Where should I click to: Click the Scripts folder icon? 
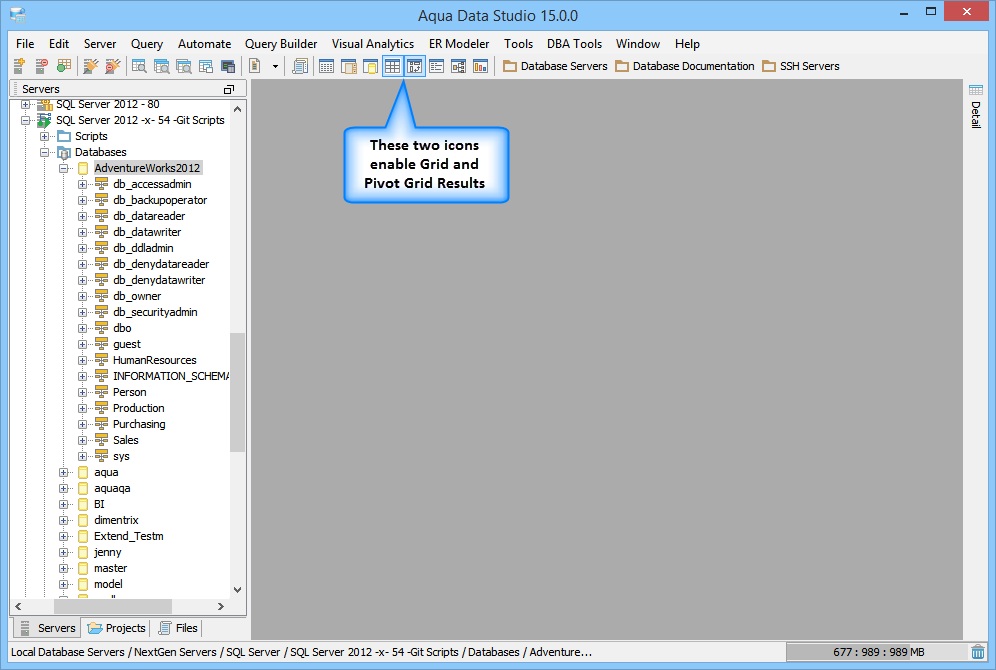click(x=64, y=136)
